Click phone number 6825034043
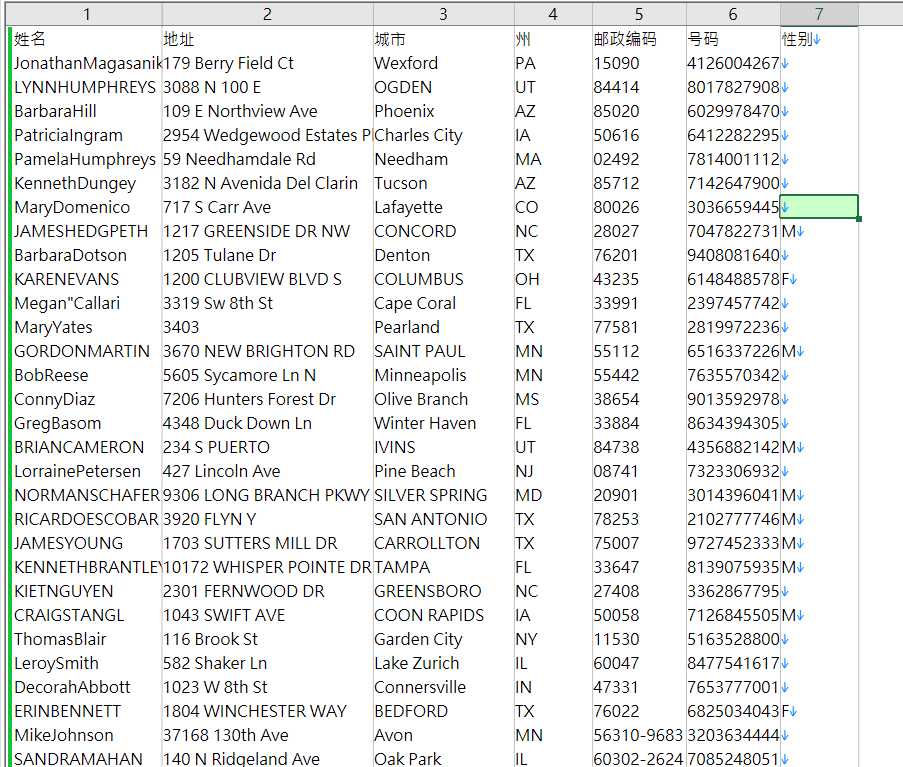Image resolution: width=903 pixels, height=767 pixels. point(733,711)
